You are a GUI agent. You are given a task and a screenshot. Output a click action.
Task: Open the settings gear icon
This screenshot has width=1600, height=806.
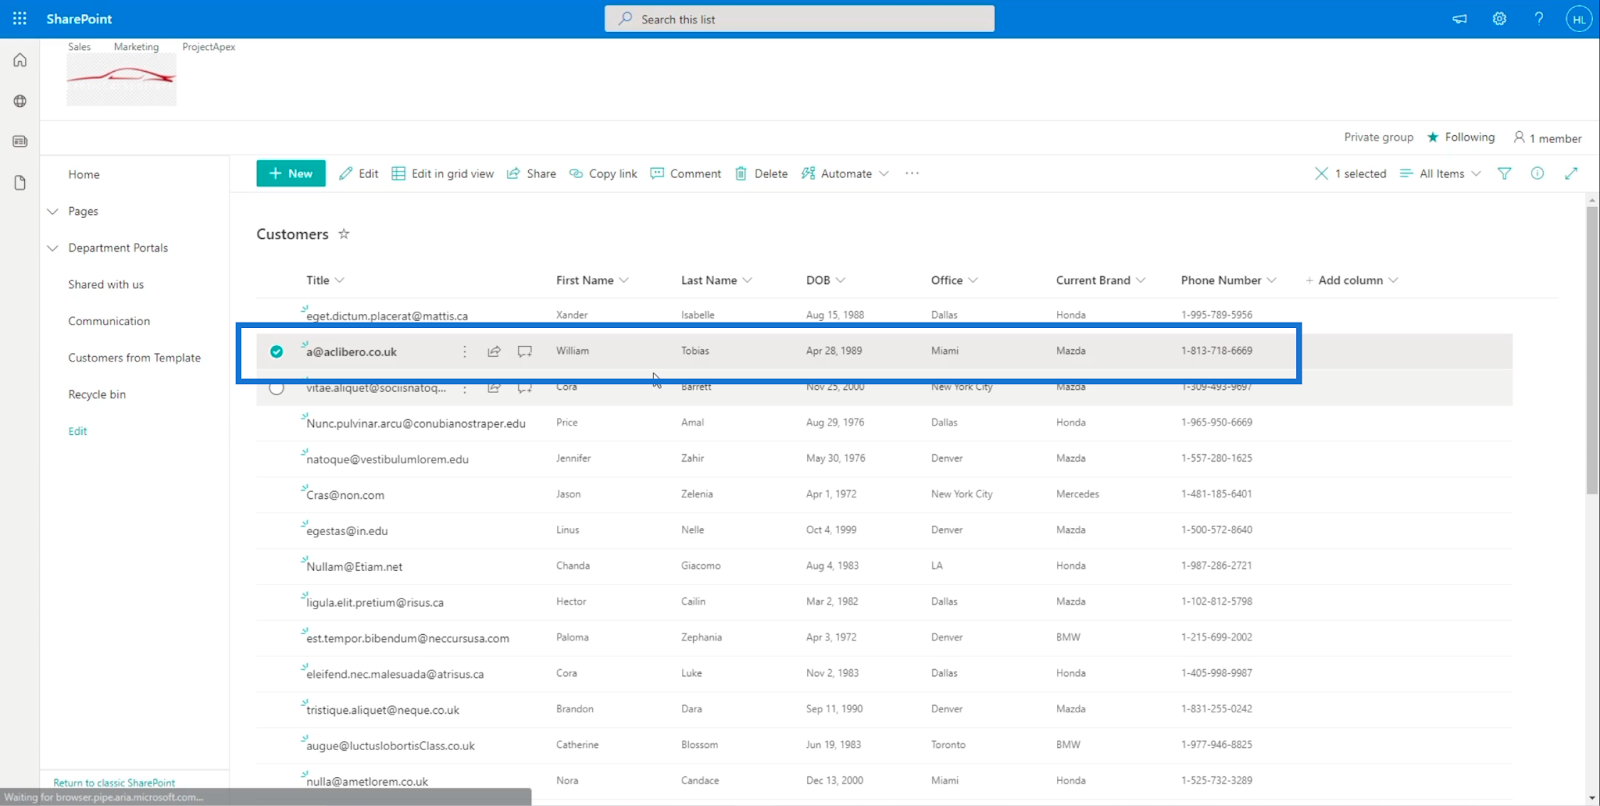pyautogui.click(x=1499, y=19)
